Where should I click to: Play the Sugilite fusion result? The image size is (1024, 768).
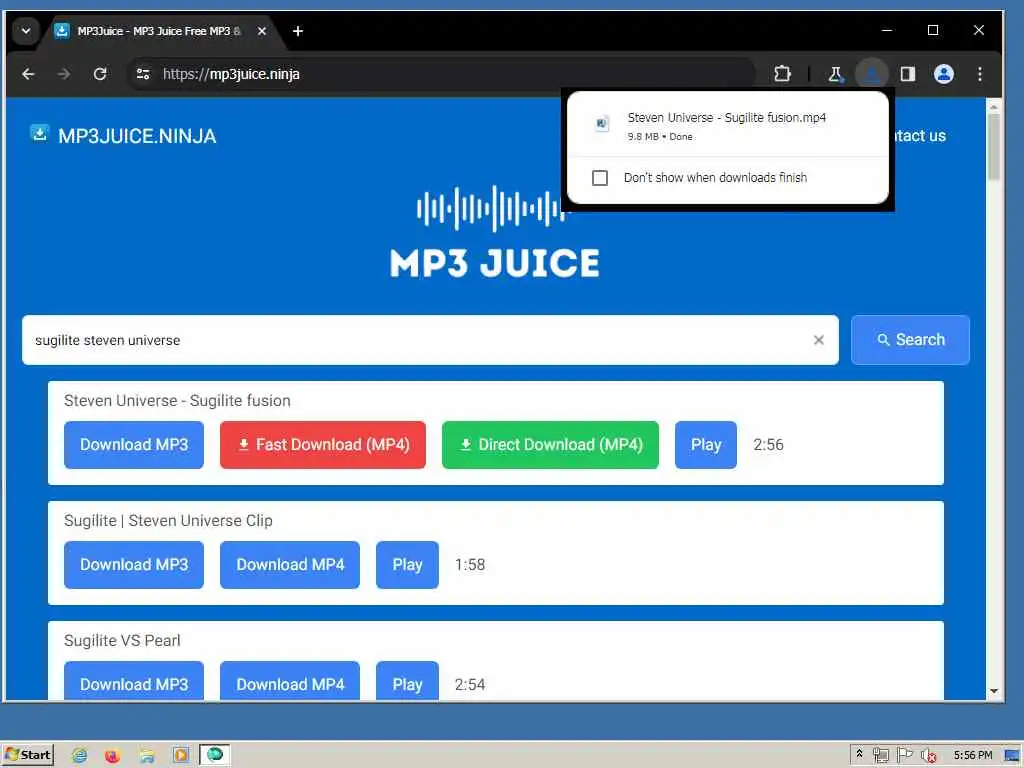[x=706, y=445]
